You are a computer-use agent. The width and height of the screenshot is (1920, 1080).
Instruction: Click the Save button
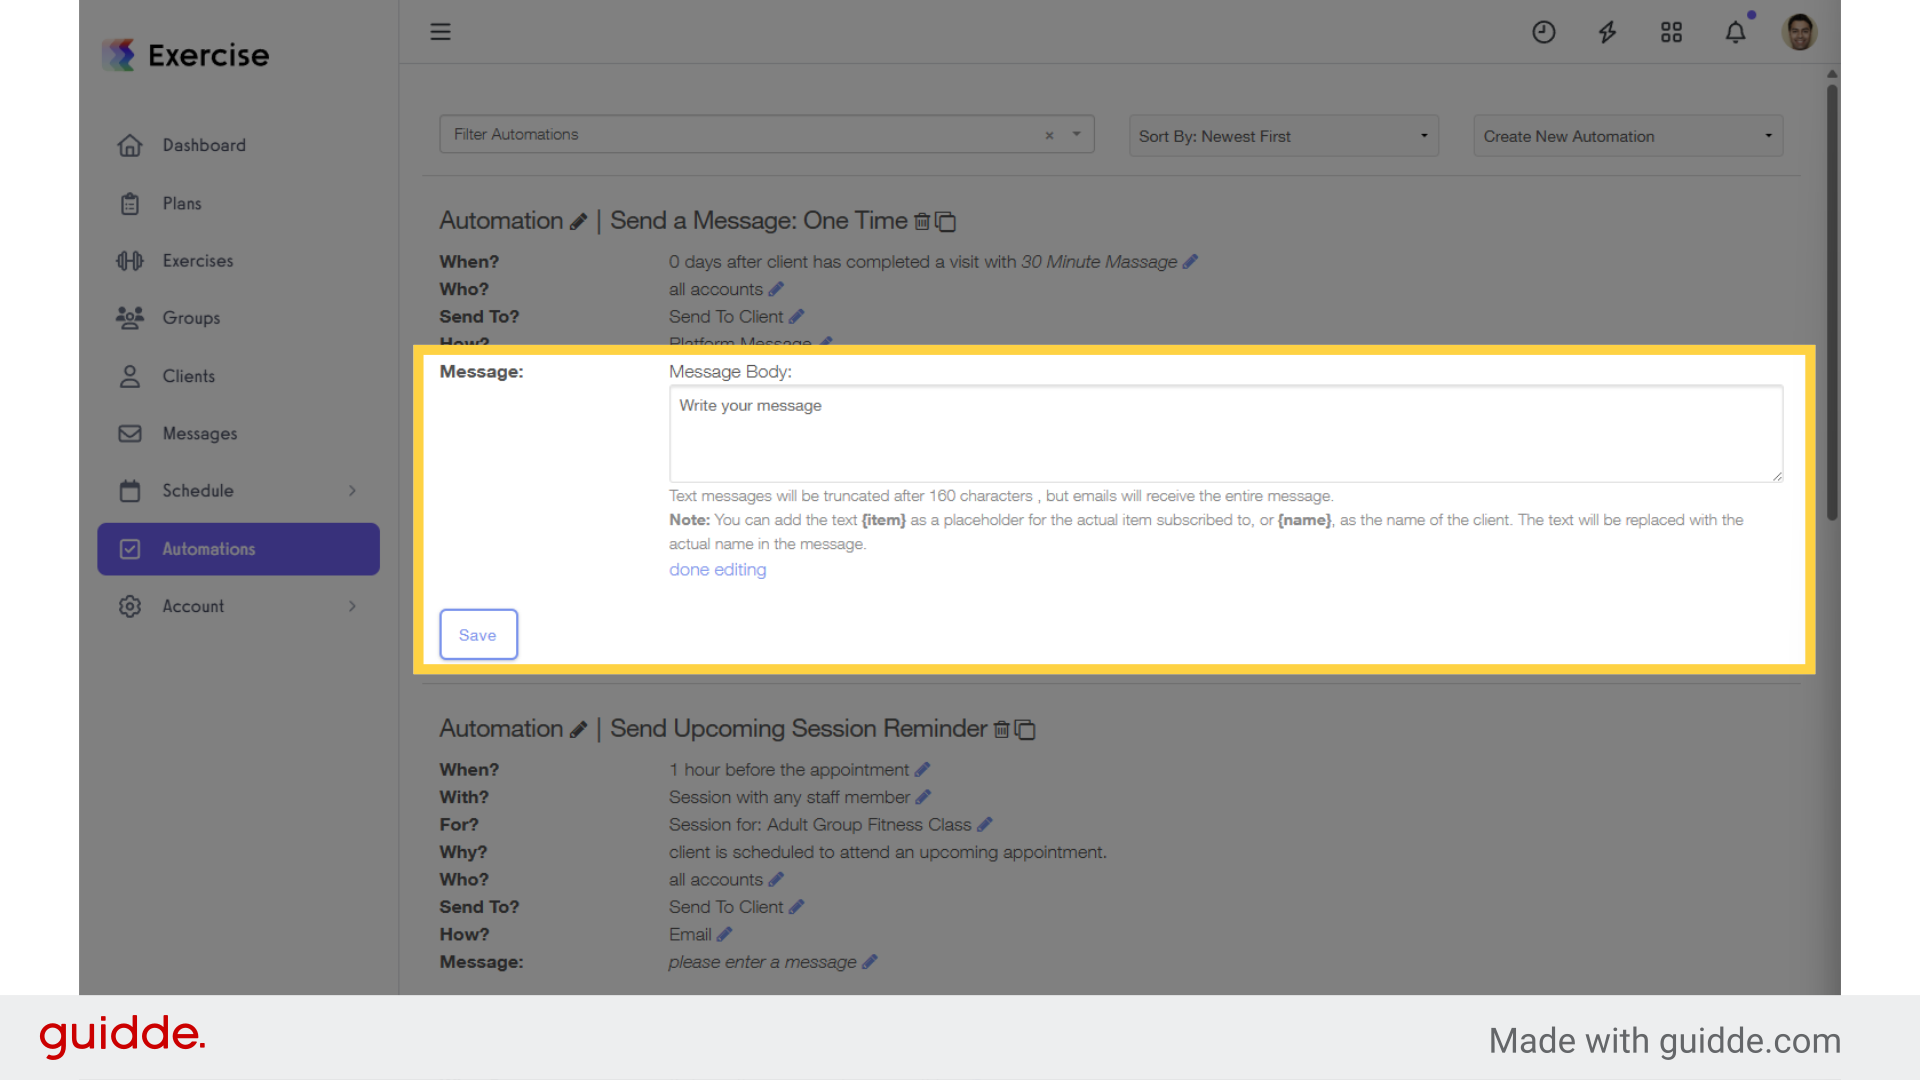tap(478, 634)
